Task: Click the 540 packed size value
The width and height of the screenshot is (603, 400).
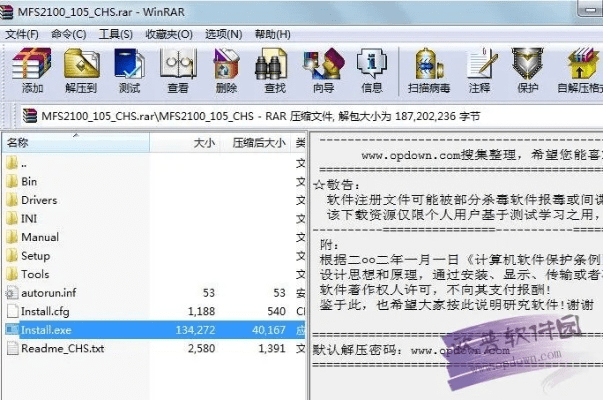Action: [x=277, y=311]
